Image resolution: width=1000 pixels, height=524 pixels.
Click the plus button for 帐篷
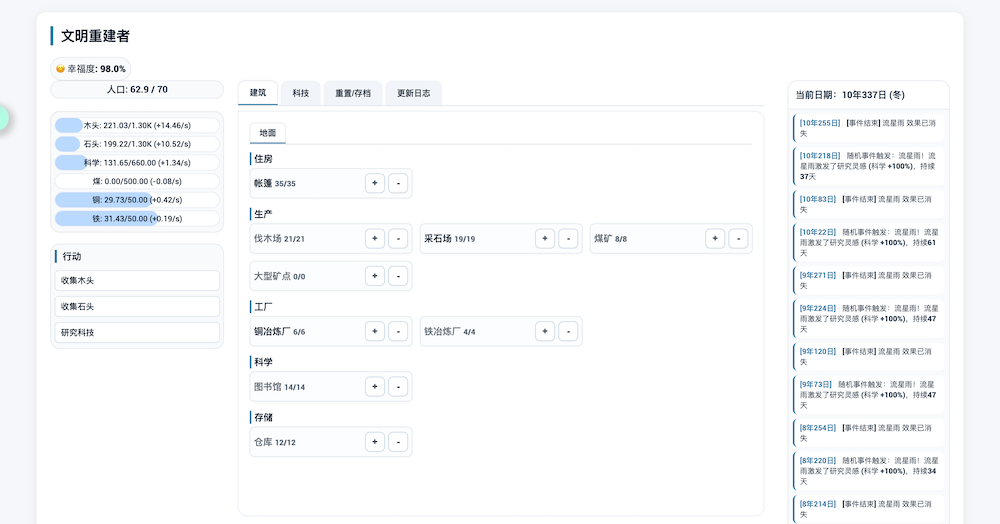point(375,183)
